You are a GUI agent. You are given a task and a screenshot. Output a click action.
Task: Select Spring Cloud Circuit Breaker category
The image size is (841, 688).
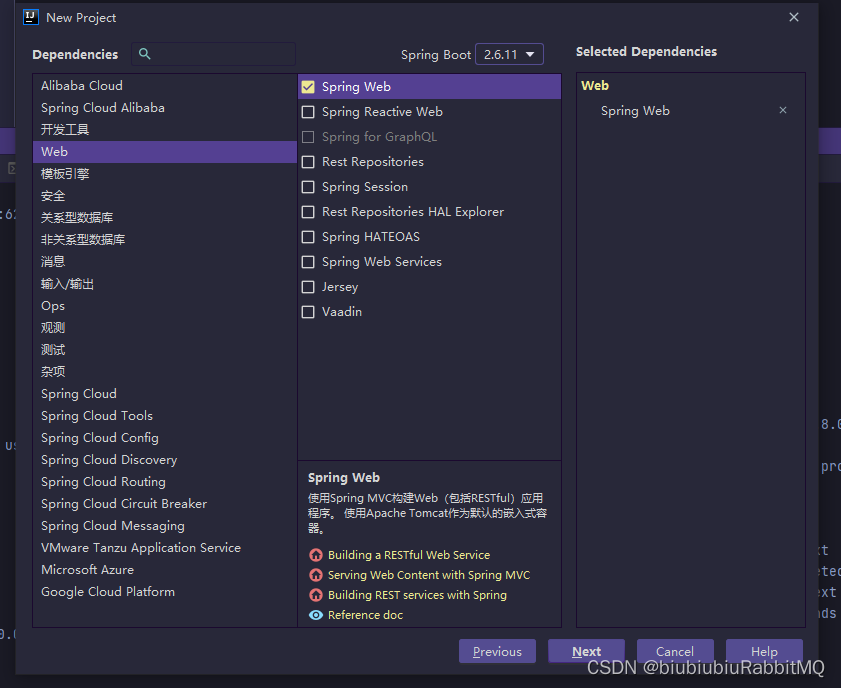pos(165,504)
